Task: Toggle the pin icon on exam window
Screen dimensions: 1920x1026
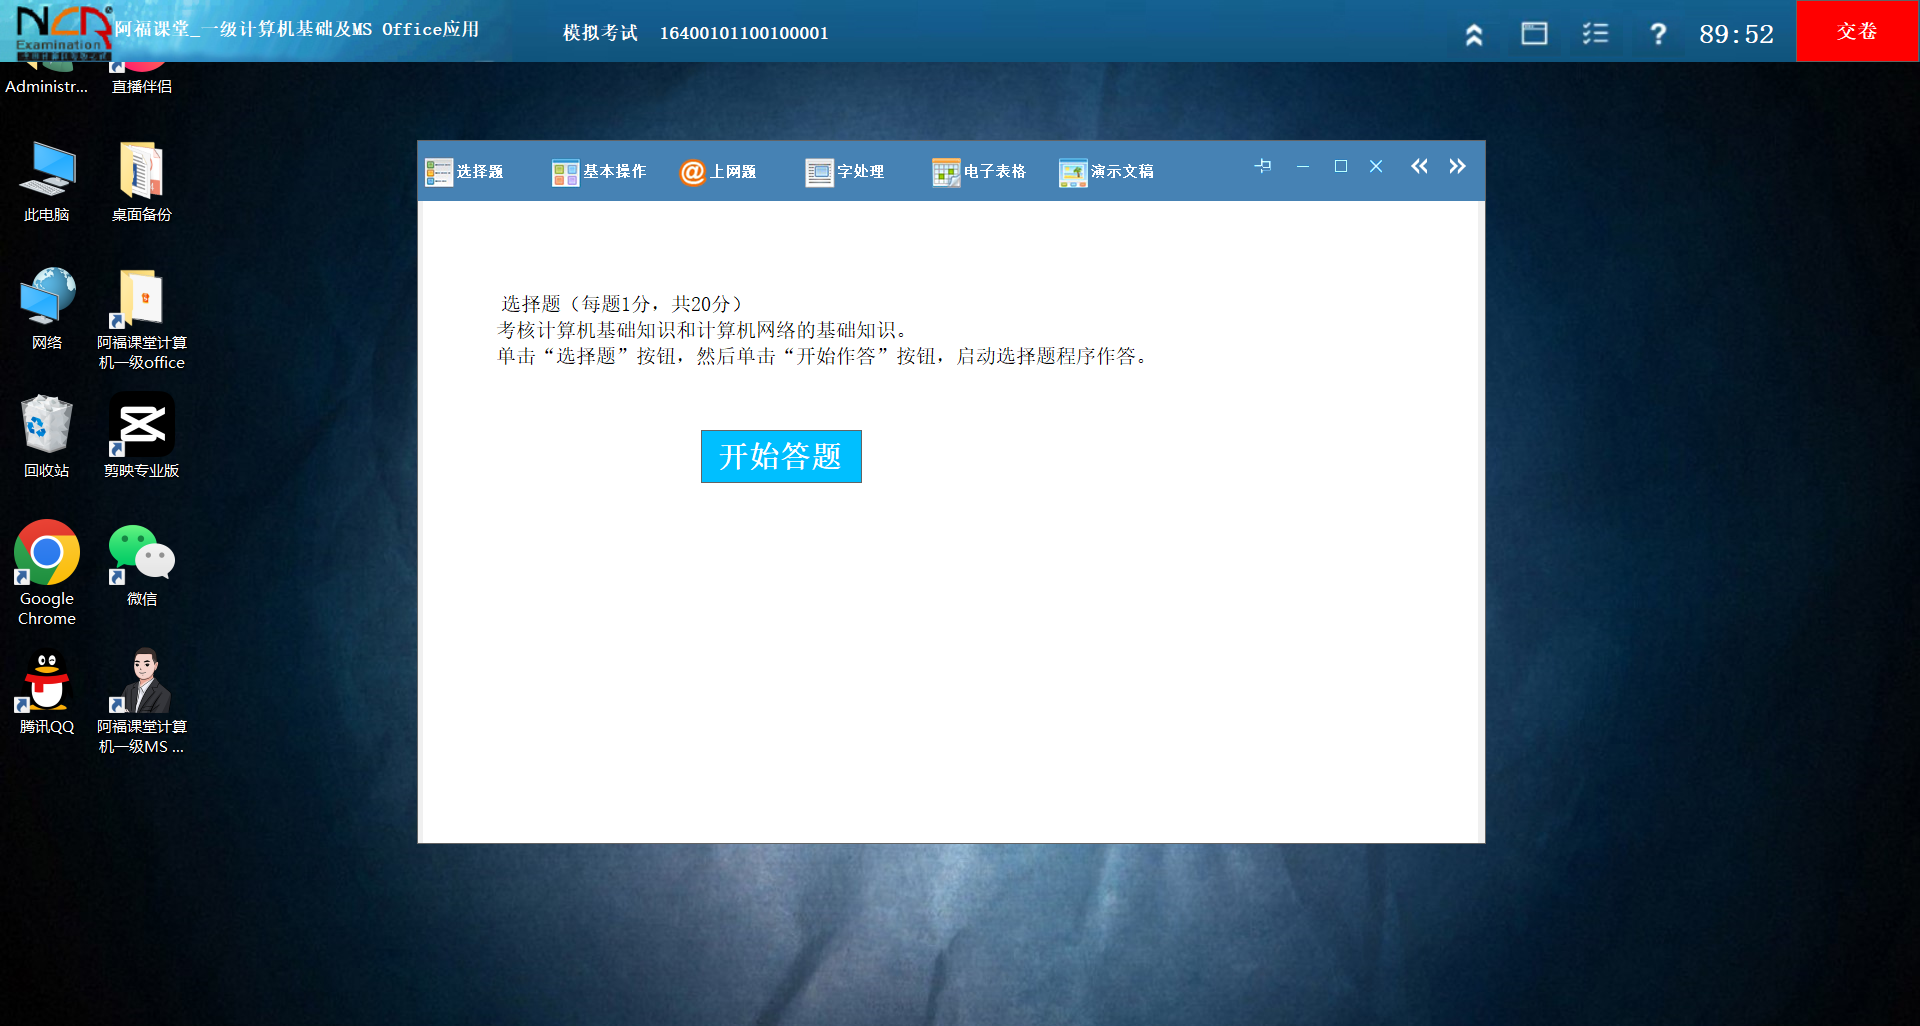Action: tap(1263, 166)
